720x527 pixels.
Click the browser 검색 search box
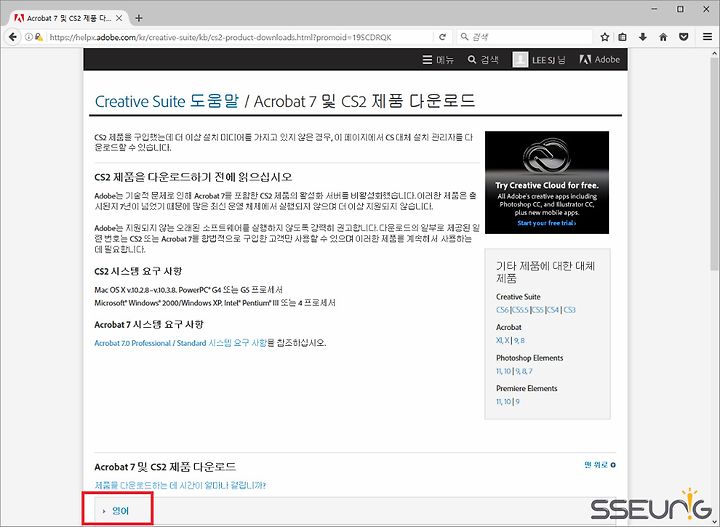(x=525, y=37)
